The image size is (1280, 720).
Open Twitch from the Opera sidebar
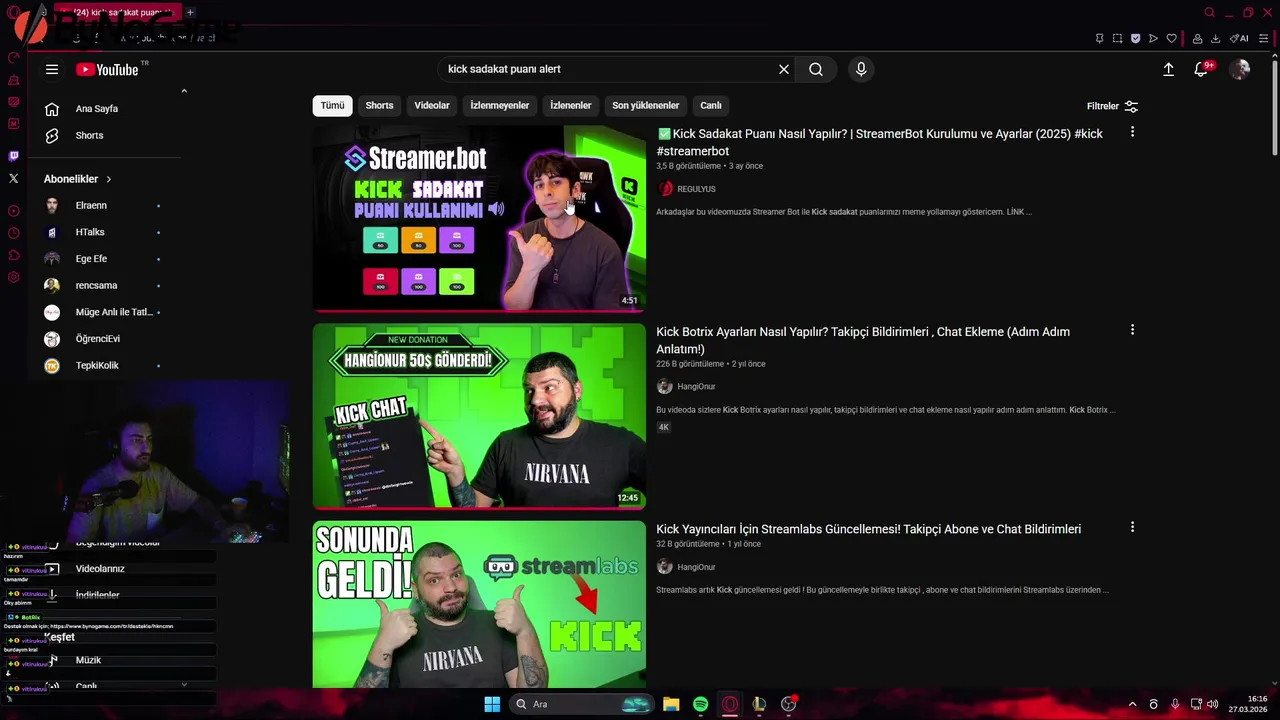tap(13, 156)
